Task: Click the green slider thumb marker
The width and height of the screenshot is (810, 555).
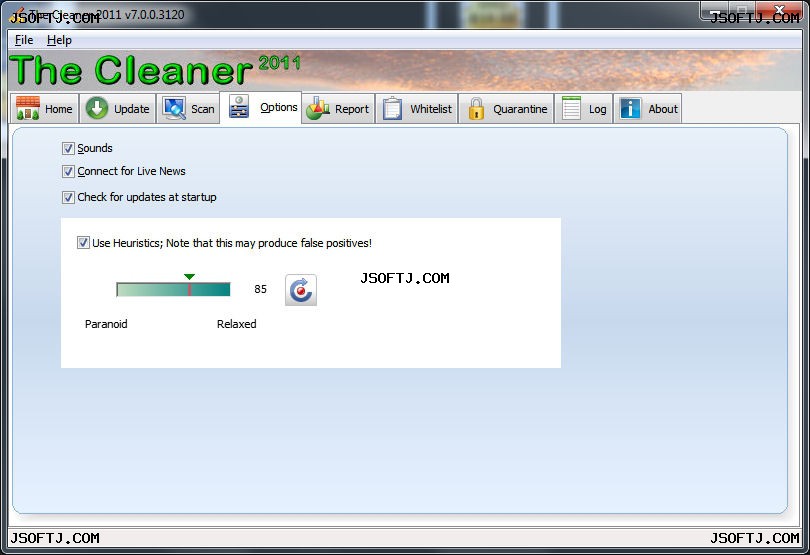Action: click(x=190, y=277)
